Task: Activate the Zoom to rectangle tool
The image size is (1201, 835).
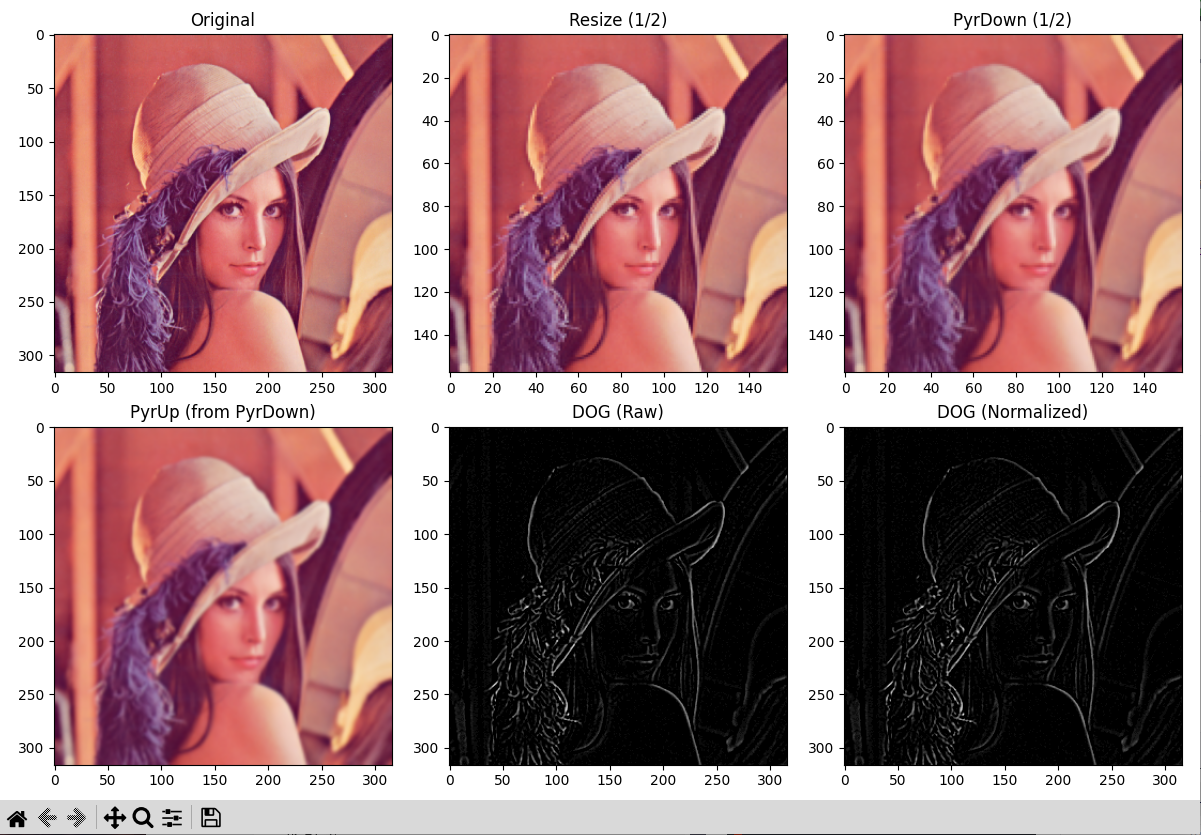Action: pos(143,818)
